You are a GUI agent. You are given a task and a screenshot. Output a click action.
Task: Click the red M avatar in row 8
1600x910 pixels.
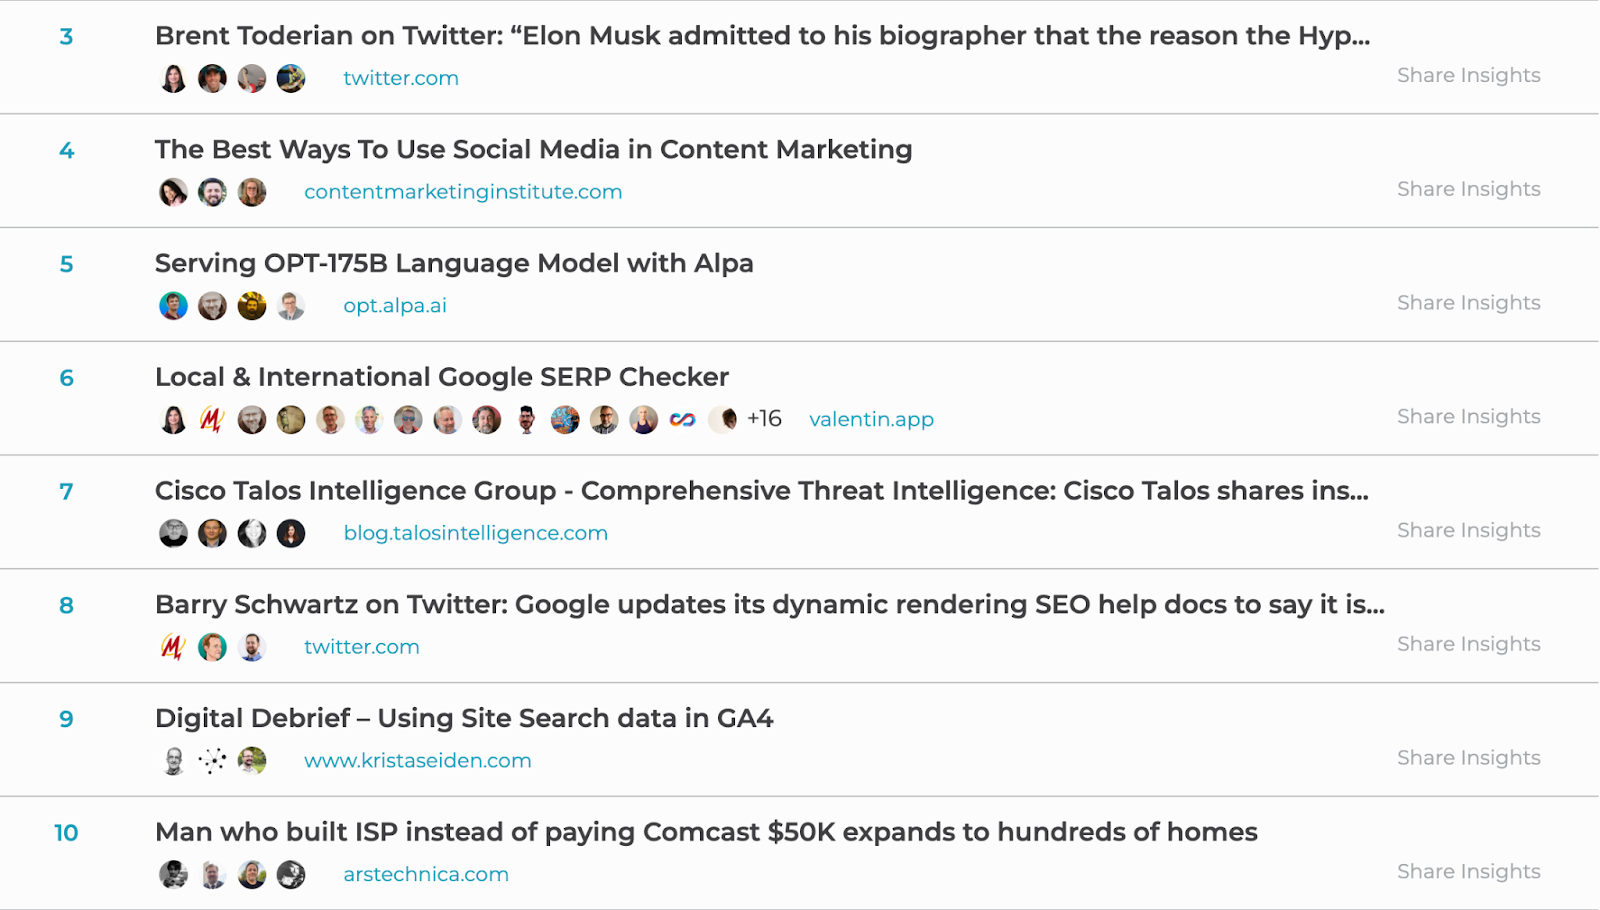click(173, 647)
